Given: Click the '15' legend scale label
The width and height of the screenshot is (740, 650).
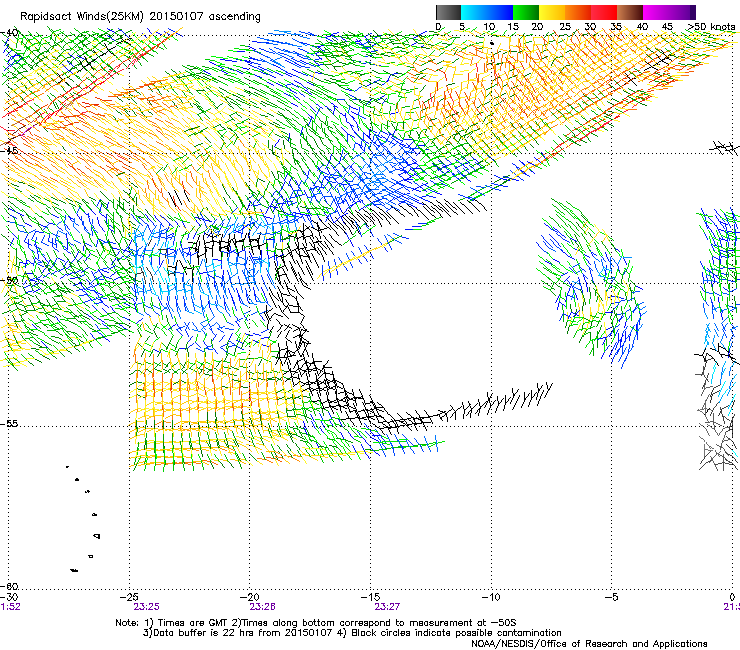Looking at the screenshot, I should 513,27.
